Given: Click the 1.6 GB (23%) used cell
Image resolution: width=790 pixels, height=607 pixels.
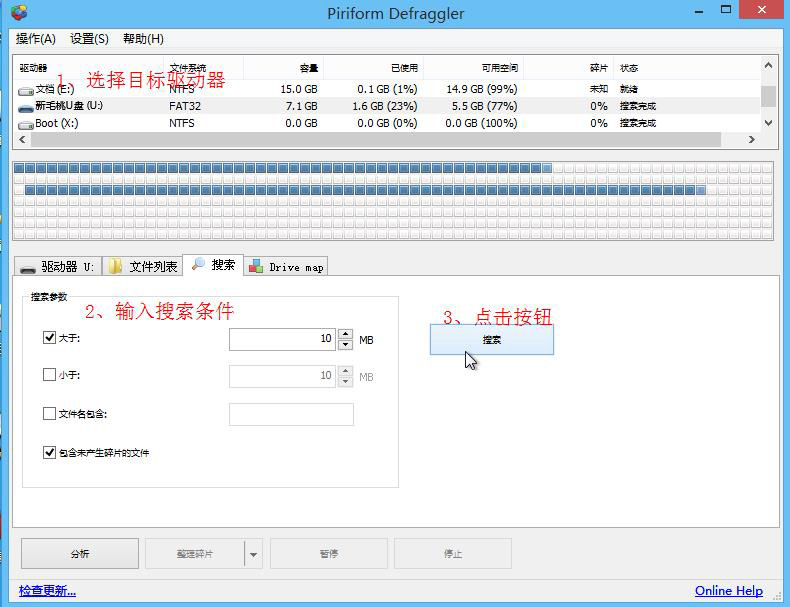Looking at the screenshot, I should [x=385, y=106].
